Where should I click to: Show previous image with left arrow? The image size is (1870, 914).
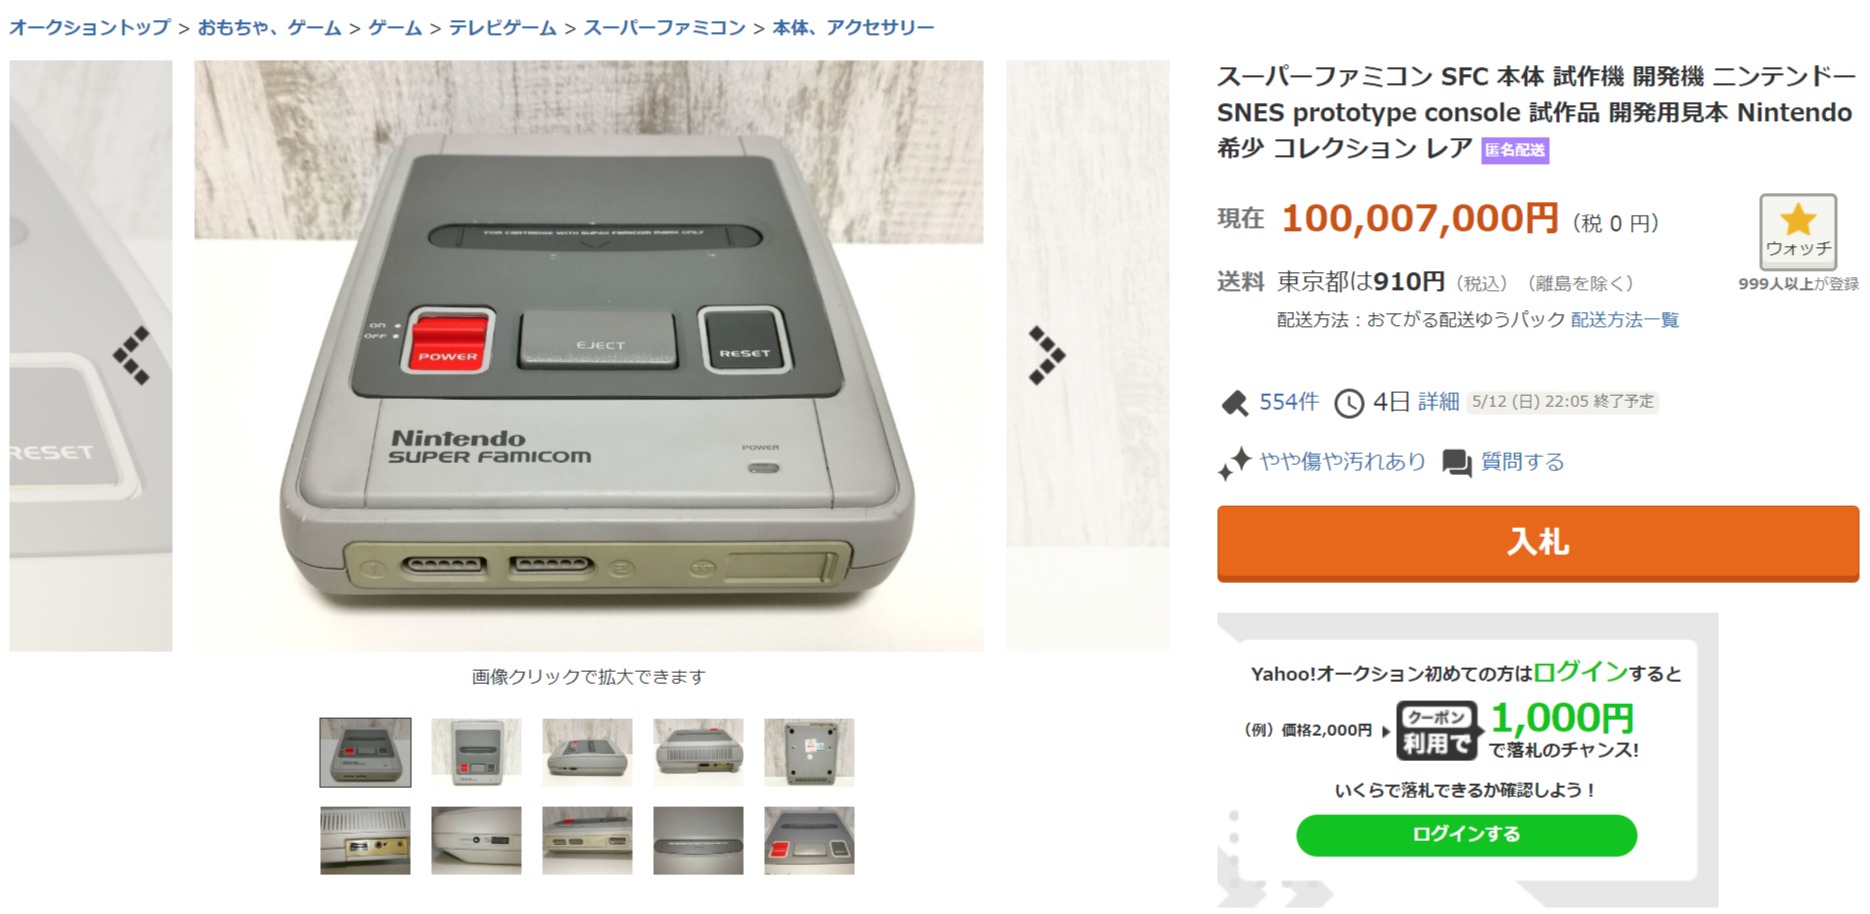(131, 356)
